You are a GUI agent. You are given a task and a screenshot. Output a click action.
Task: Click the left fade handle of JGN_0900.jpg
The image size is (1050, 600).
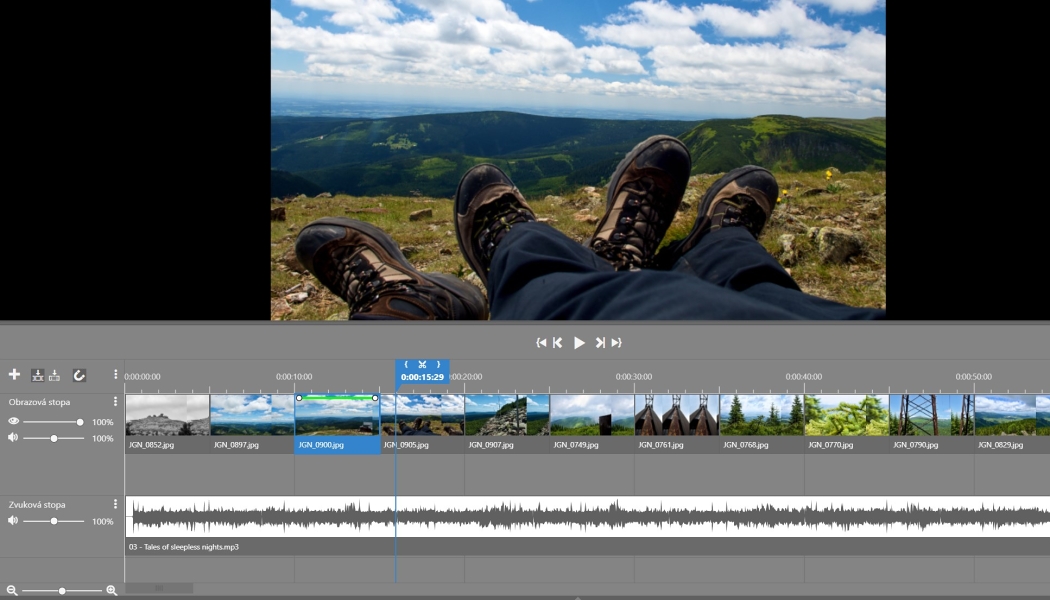click(299, 398)
